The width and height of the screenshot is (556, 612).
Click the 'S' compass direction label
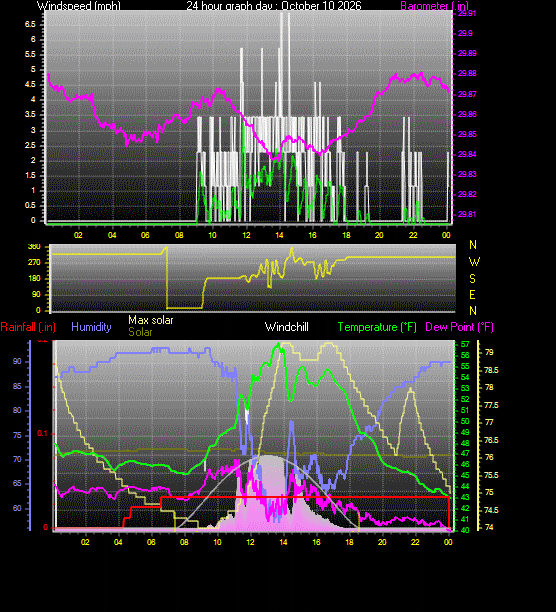(473, 279)
